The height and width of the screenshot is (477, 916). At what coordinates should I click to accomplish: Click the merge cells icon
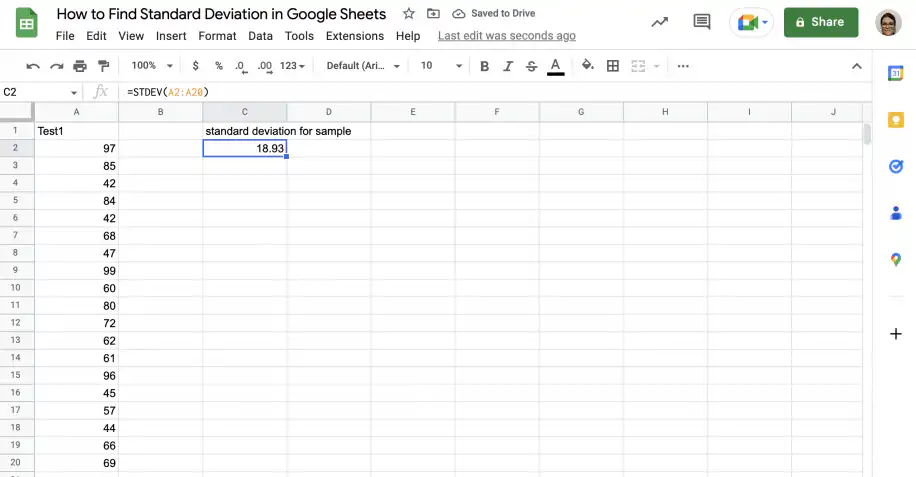coord(638,66)
